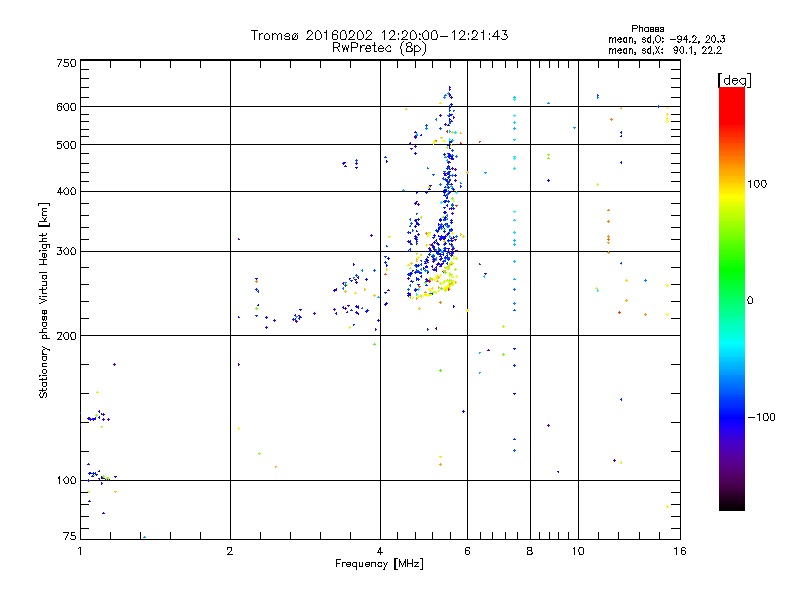Click the plot title 'Tromsø 20160202 12:20:00–12:21:43'
Image resolution: width=800 pixels, height=600 pixels.
pyautogui.click(x=379, y=35)
